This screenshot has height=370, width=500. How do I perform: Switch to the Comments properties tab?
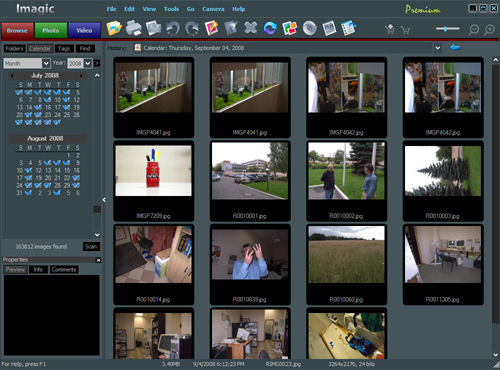click(64, 269)
